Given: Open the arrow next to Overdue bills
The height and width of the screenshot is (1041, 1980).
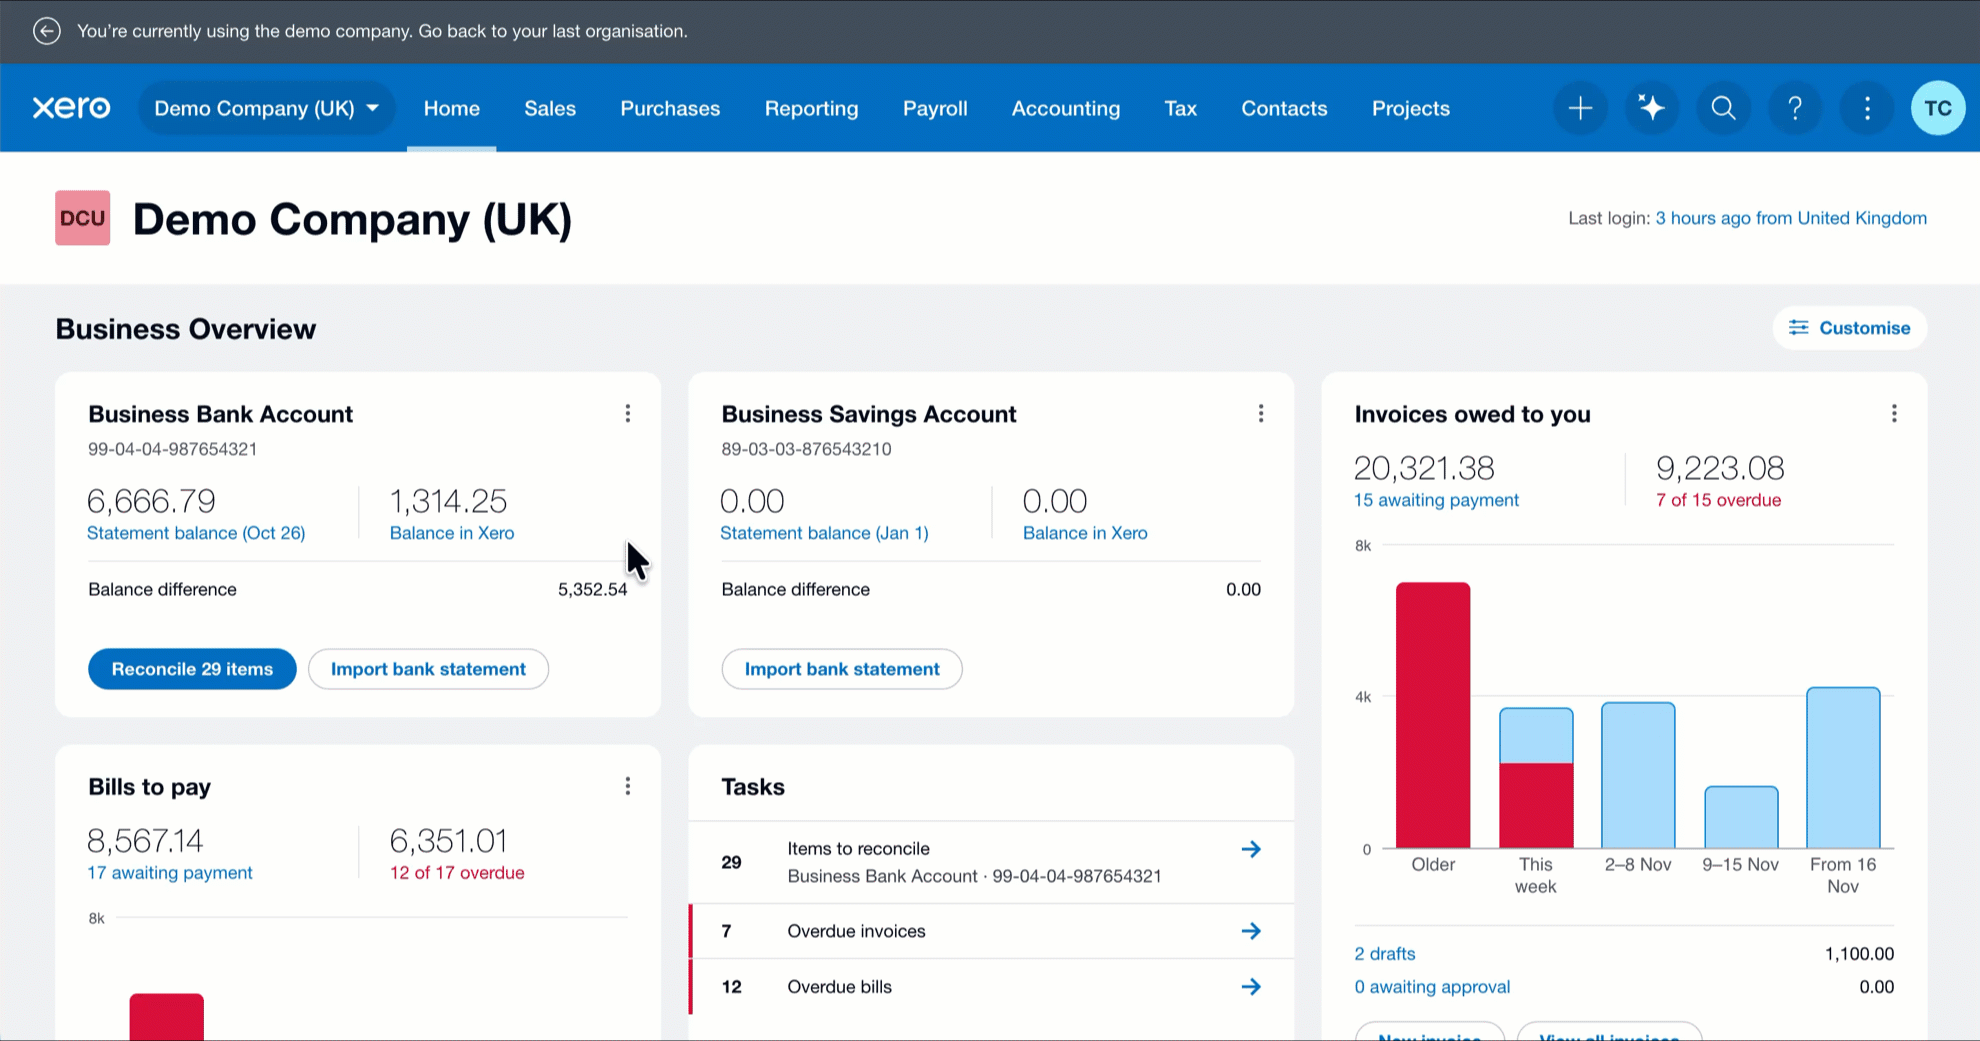Looking at the screenshot, I should [x=1251, y=987].
